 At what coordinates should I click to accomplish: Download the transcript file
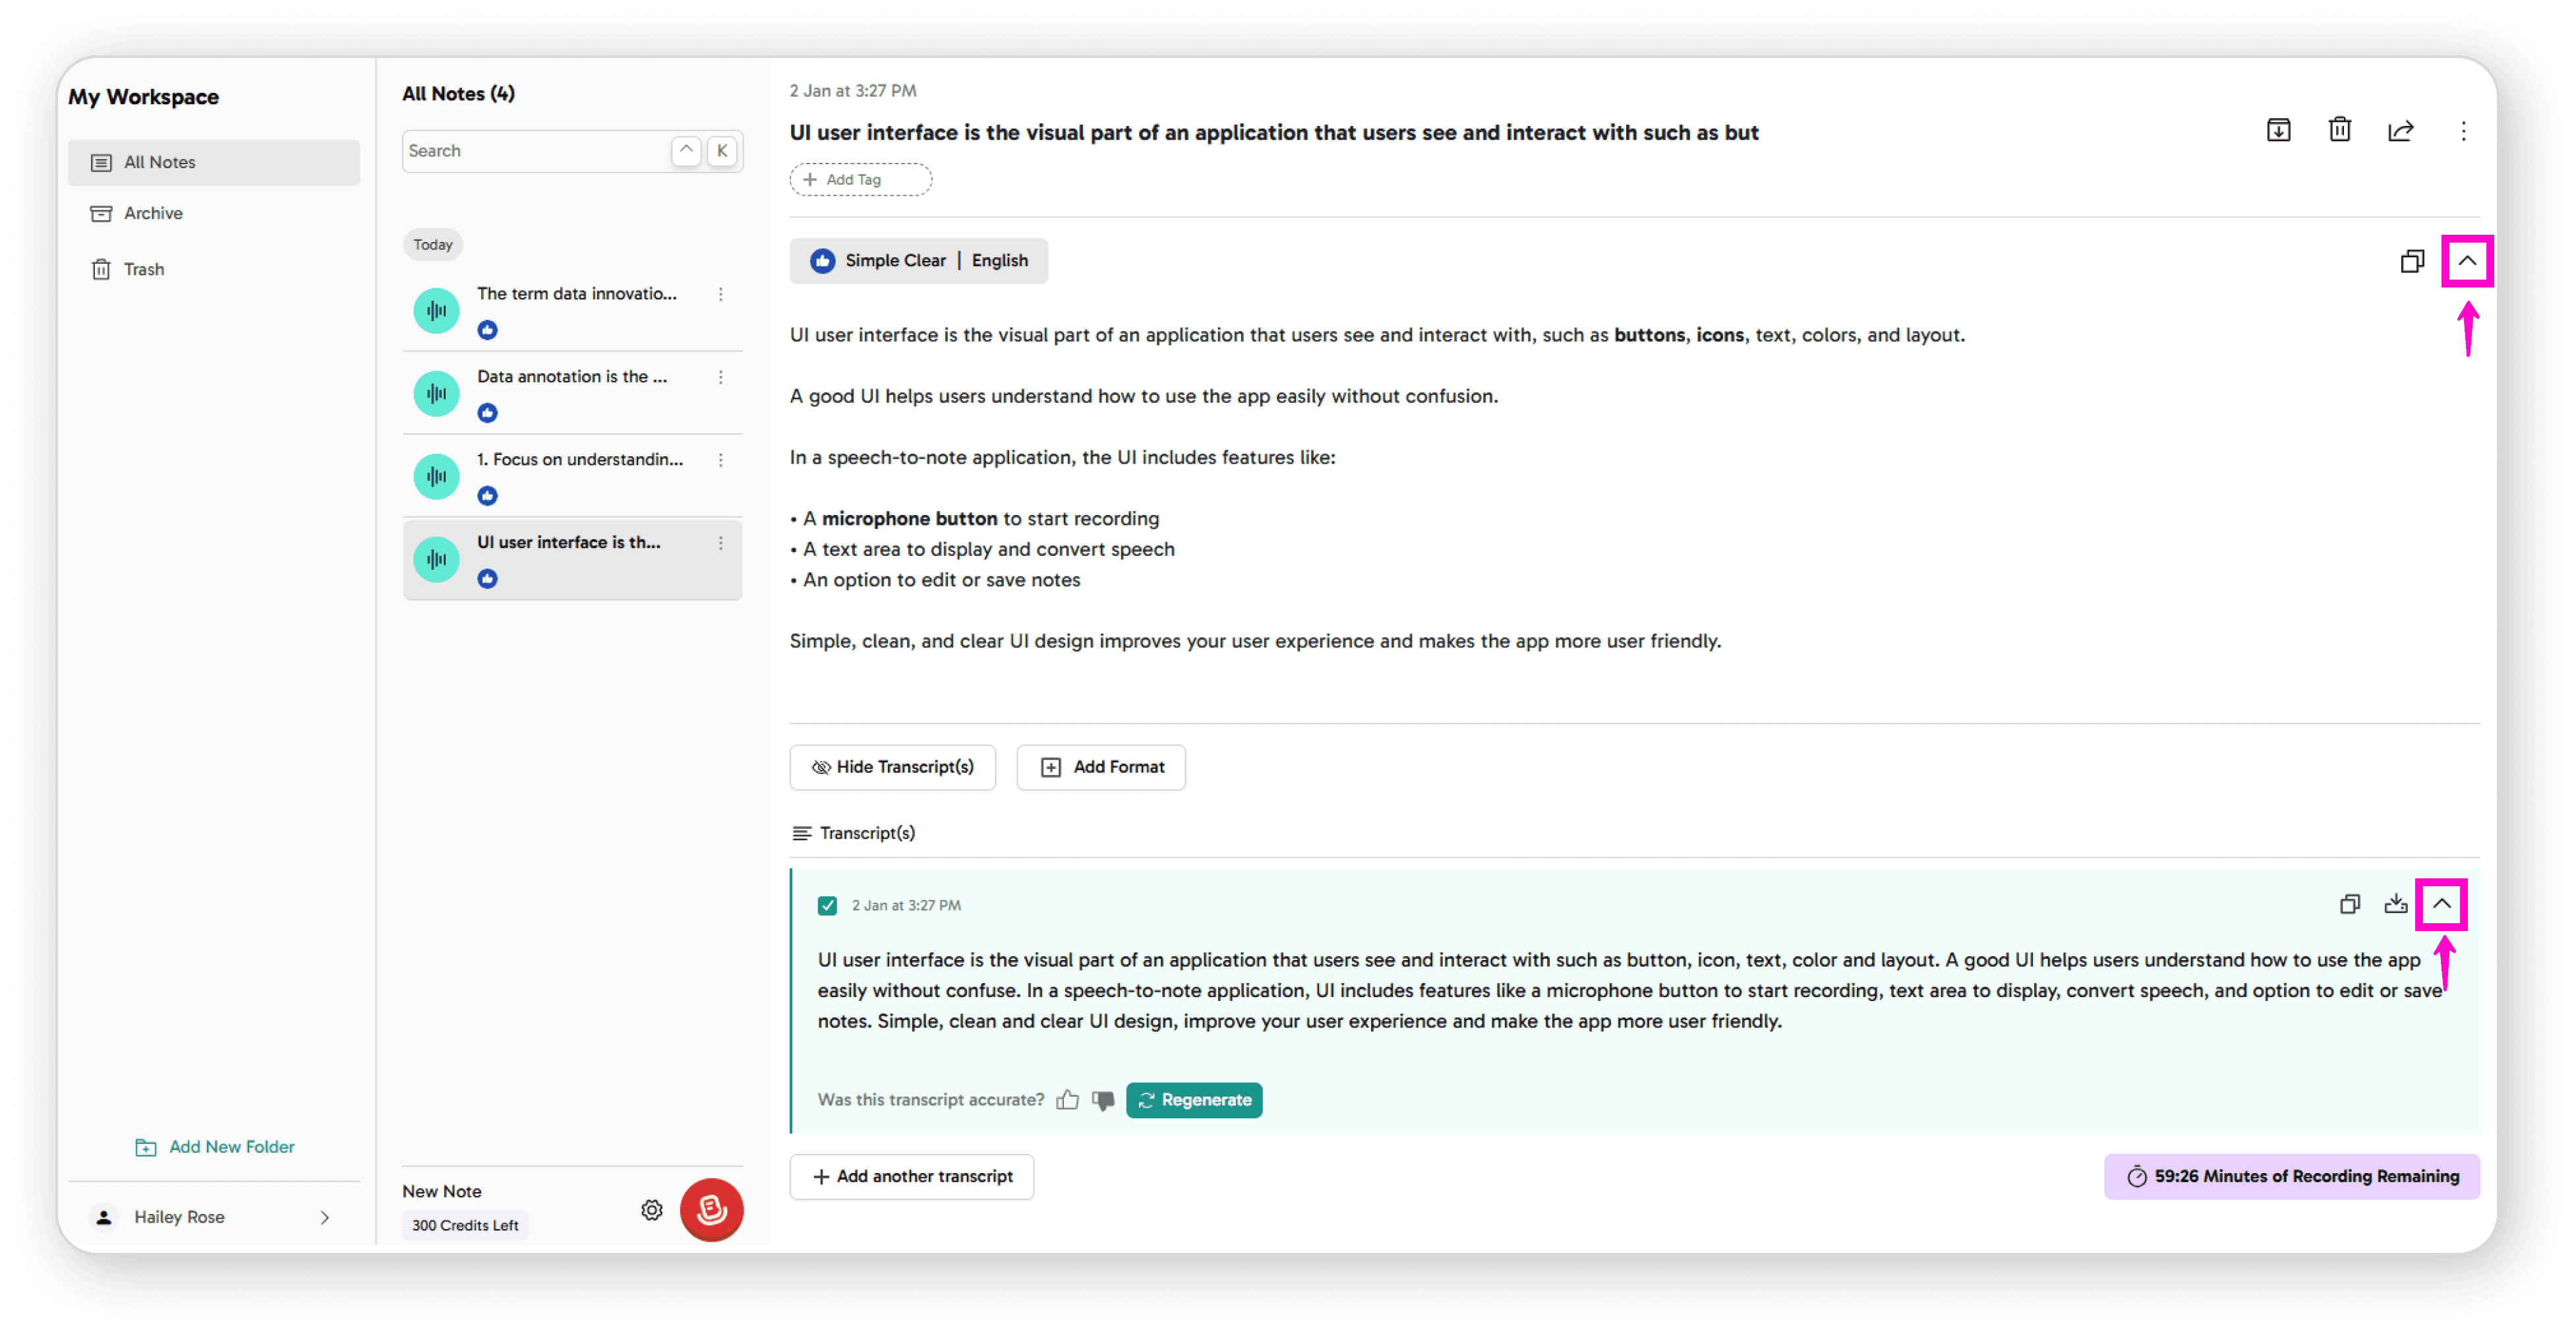point(2395,904)
